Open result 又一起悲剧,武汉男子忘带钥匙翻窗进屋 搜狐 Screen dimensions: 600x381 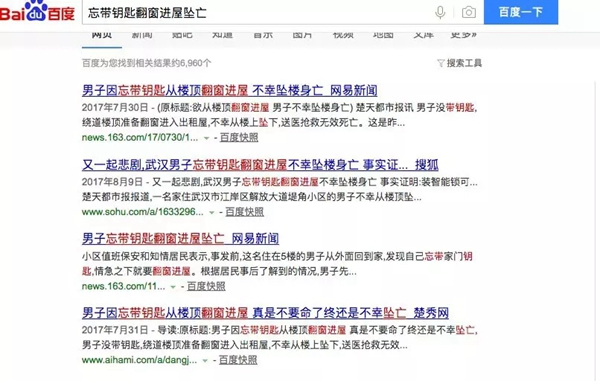point(260,165)
